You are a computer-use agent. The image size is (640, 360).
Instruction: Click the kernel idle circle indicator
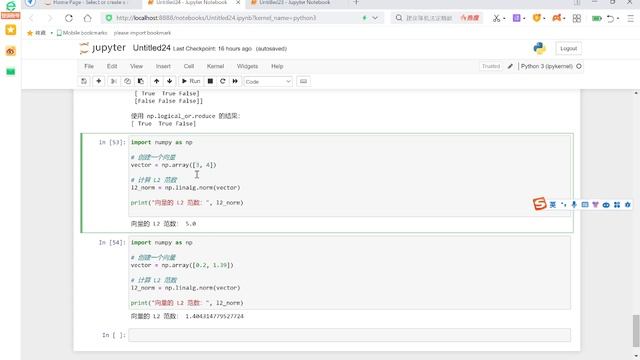pos(579,66)
